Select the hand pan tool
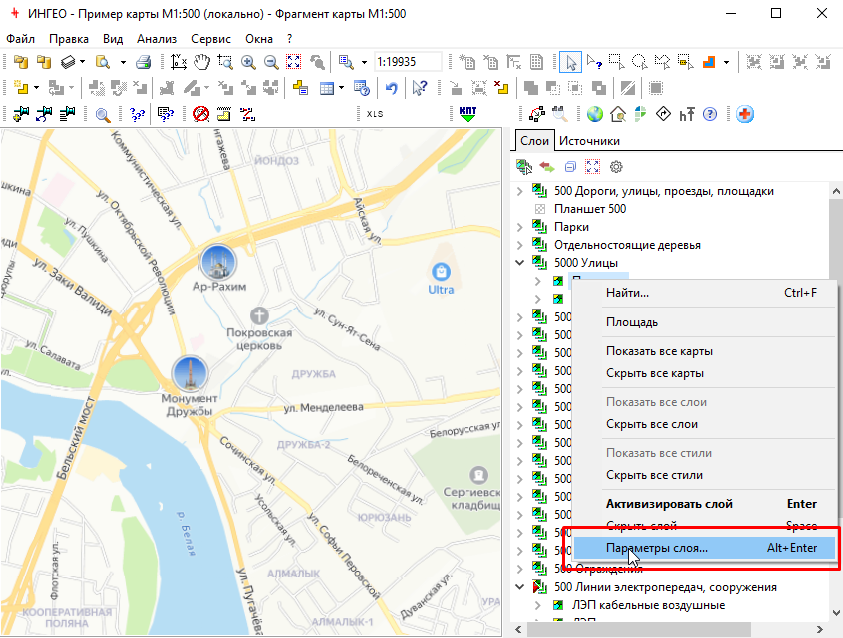This screenshot has height=638, width=843. point(202,62)
